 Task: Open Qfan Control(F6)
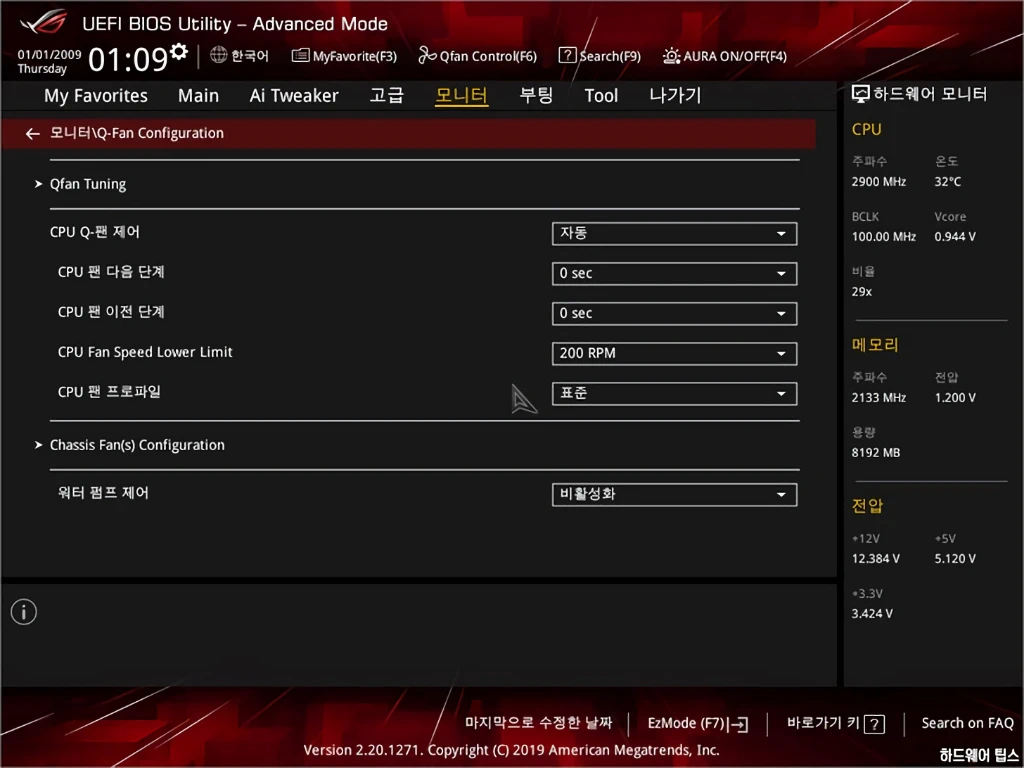[477, 56]
